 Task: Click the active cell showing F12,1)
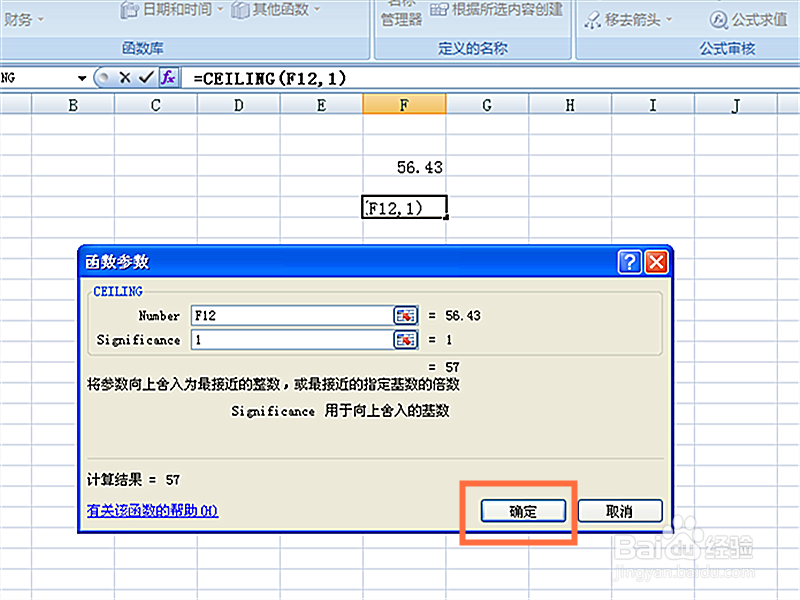pyautogui.click(x=404, y=207)
